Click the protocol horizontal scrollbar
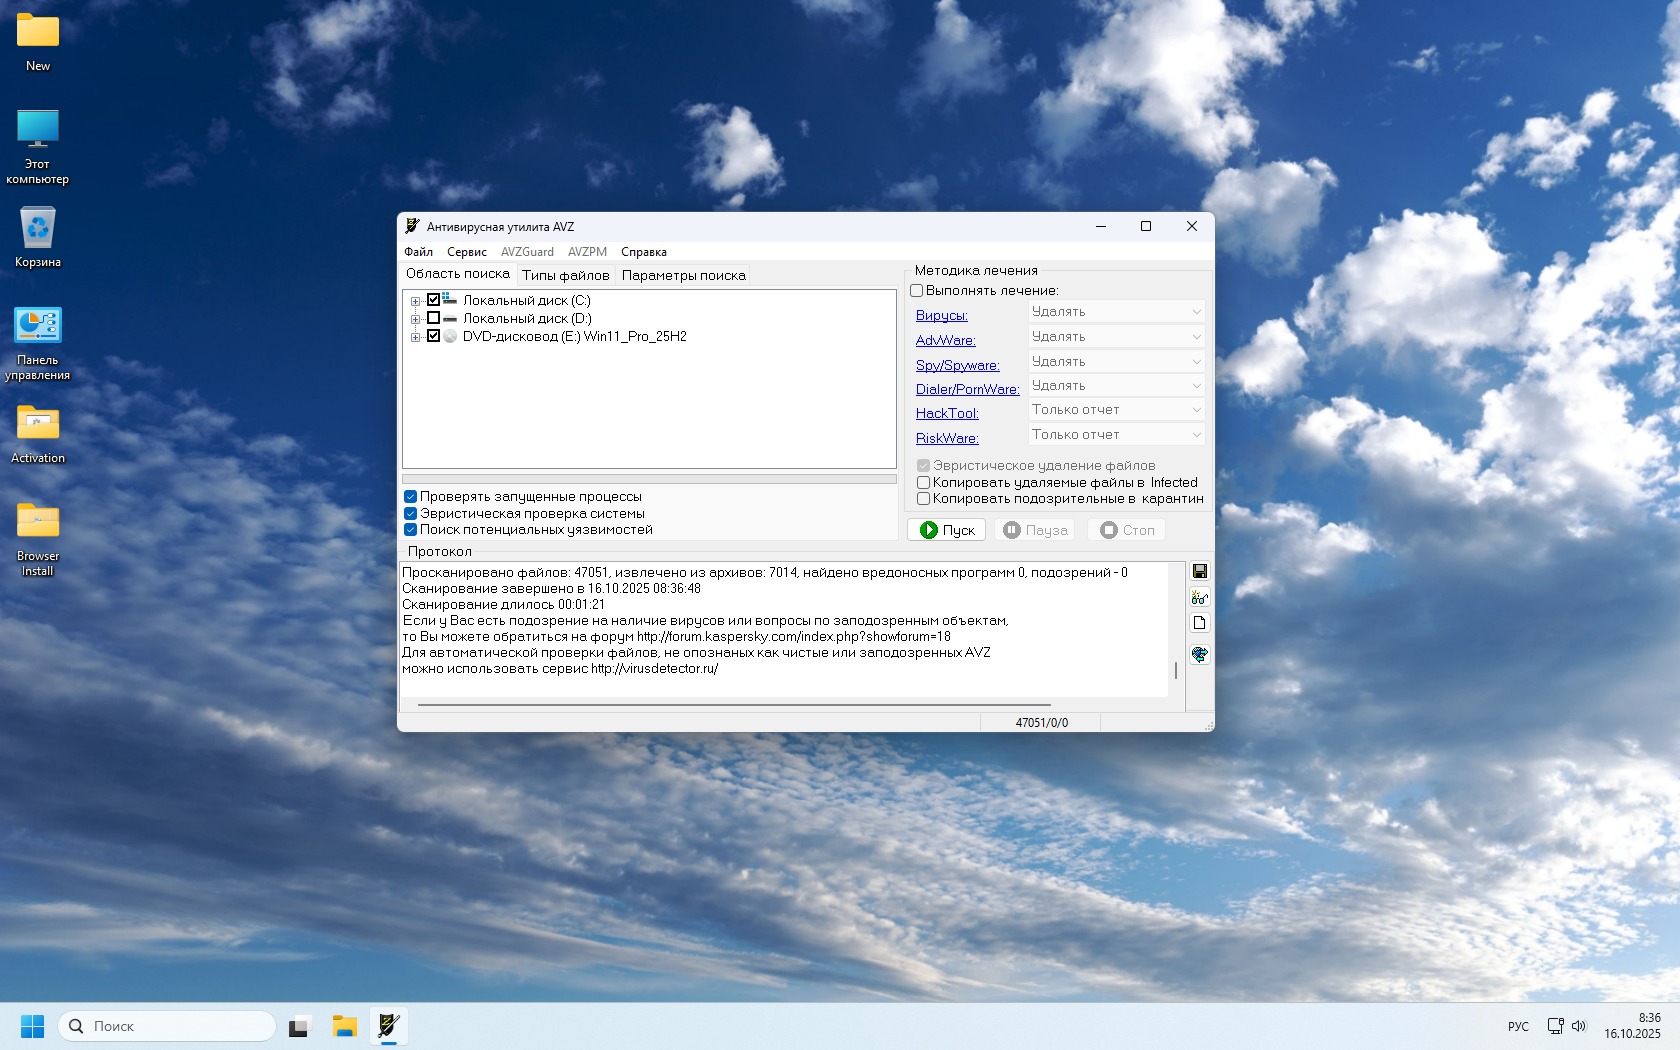Image resolution: width=1680 pixels, height=1050 pixels. (x=734, y=704)
